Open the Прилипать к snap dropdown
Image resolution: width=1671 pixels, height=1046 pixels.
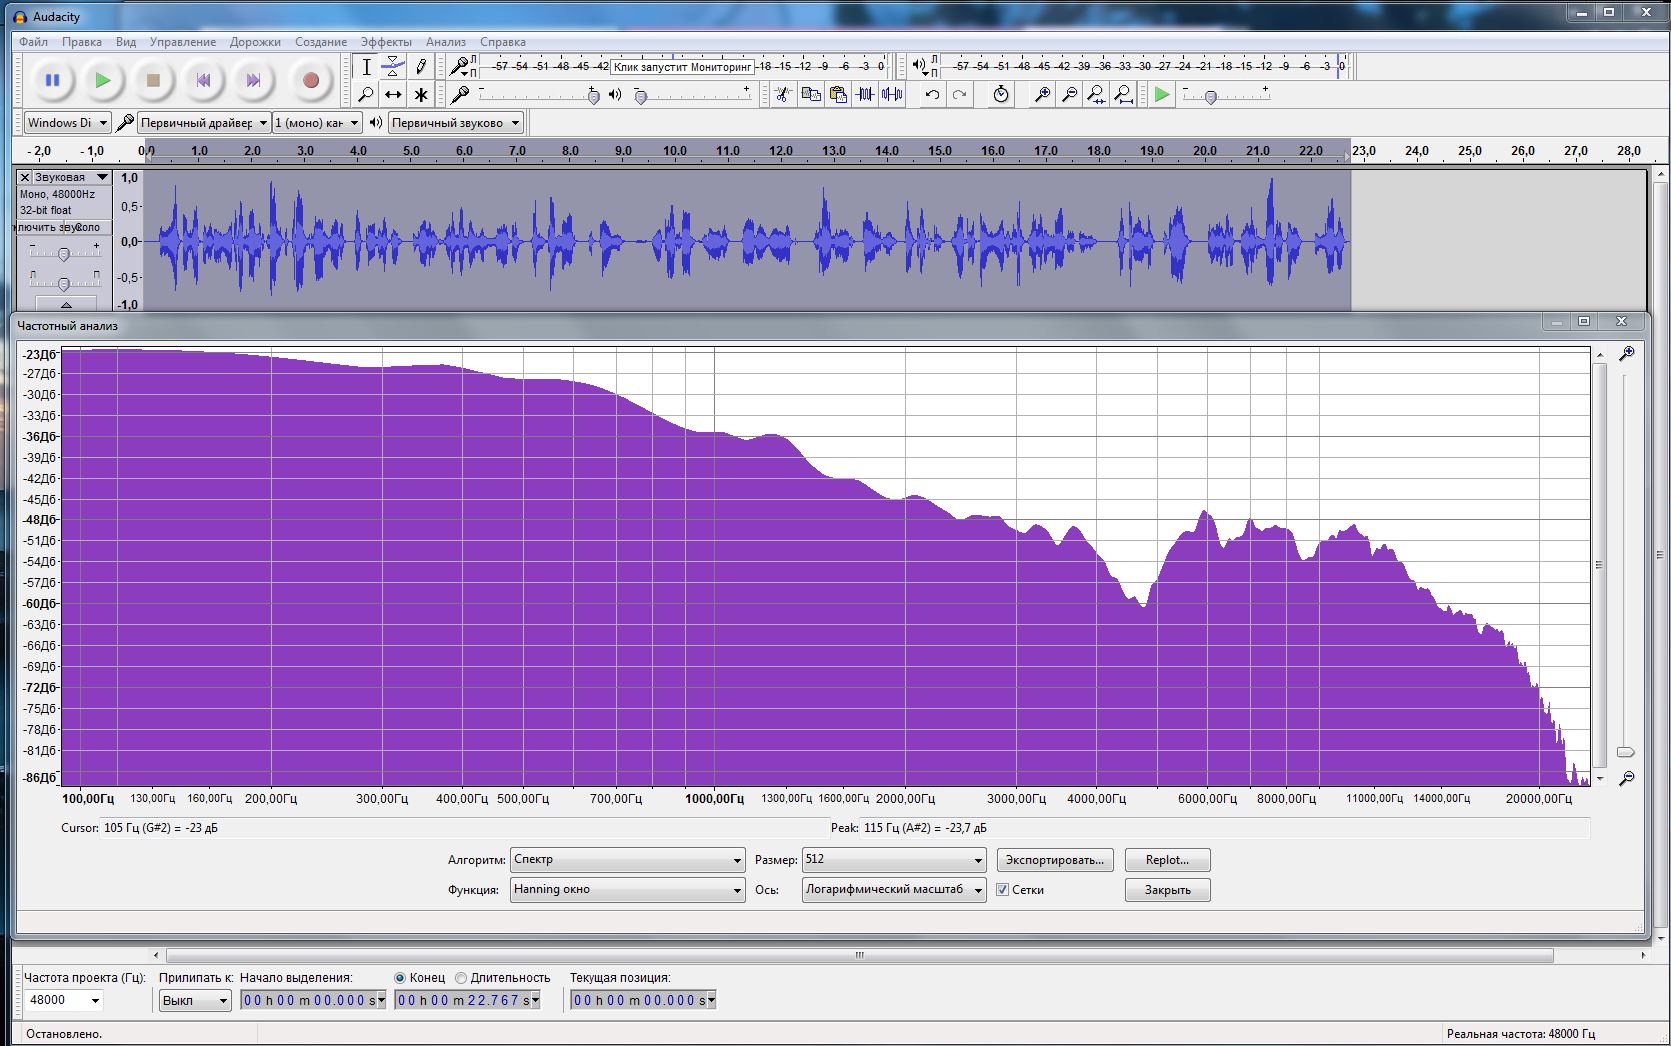coord(195,1000)
